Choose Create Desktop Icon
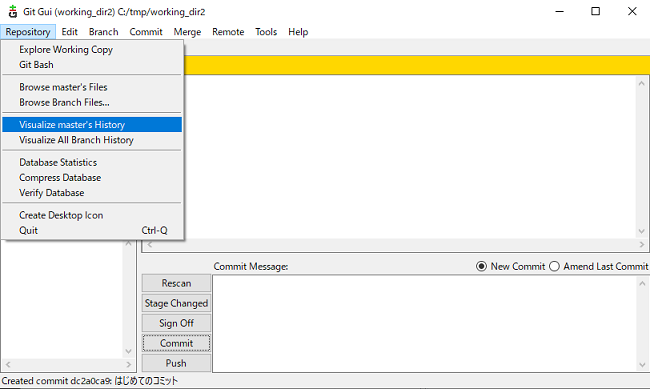This screenshot has width=650, height=389. click(92, 215)
